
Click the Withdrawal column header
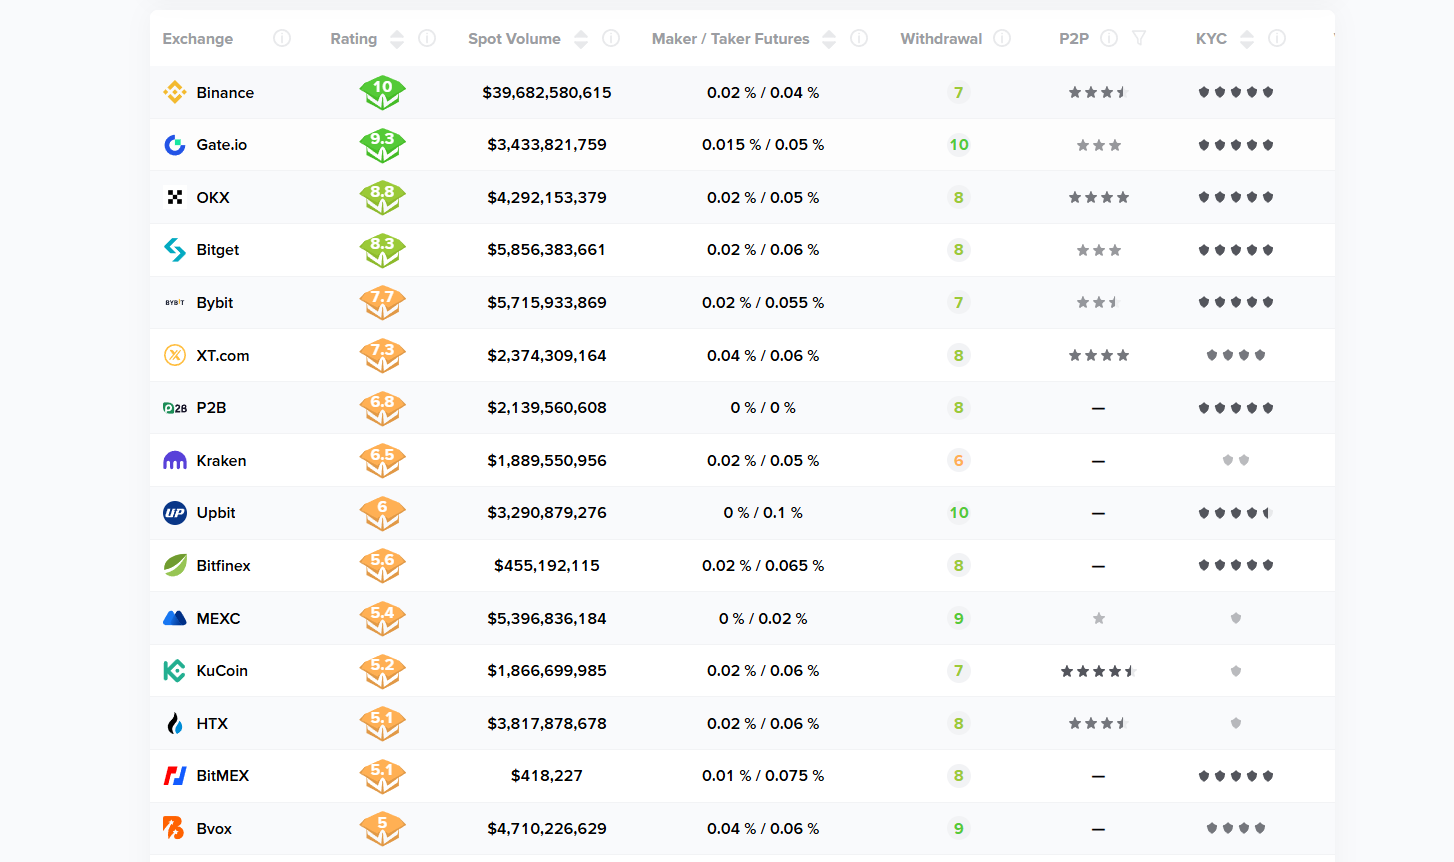[941, 39]
